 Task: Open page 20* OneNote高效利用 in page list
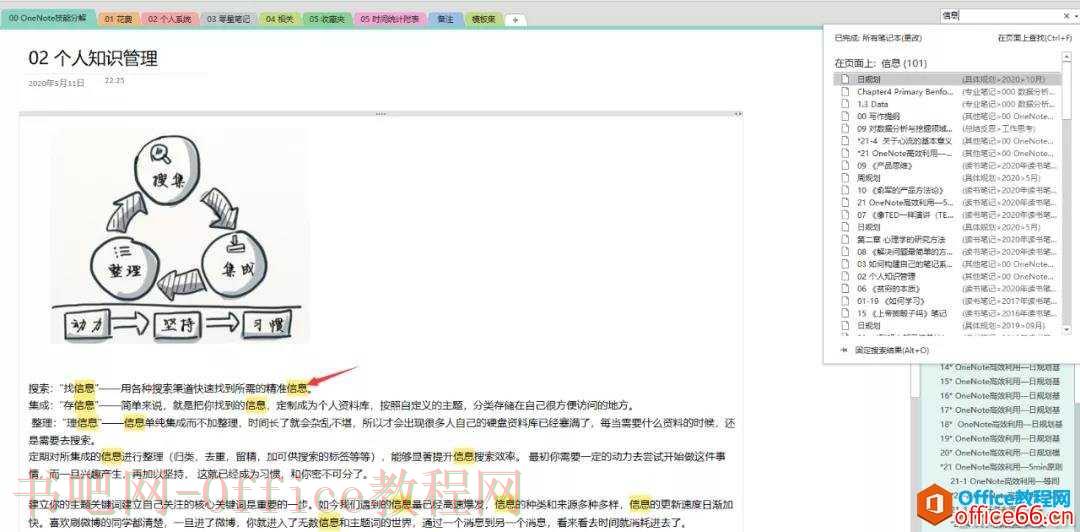999,453
